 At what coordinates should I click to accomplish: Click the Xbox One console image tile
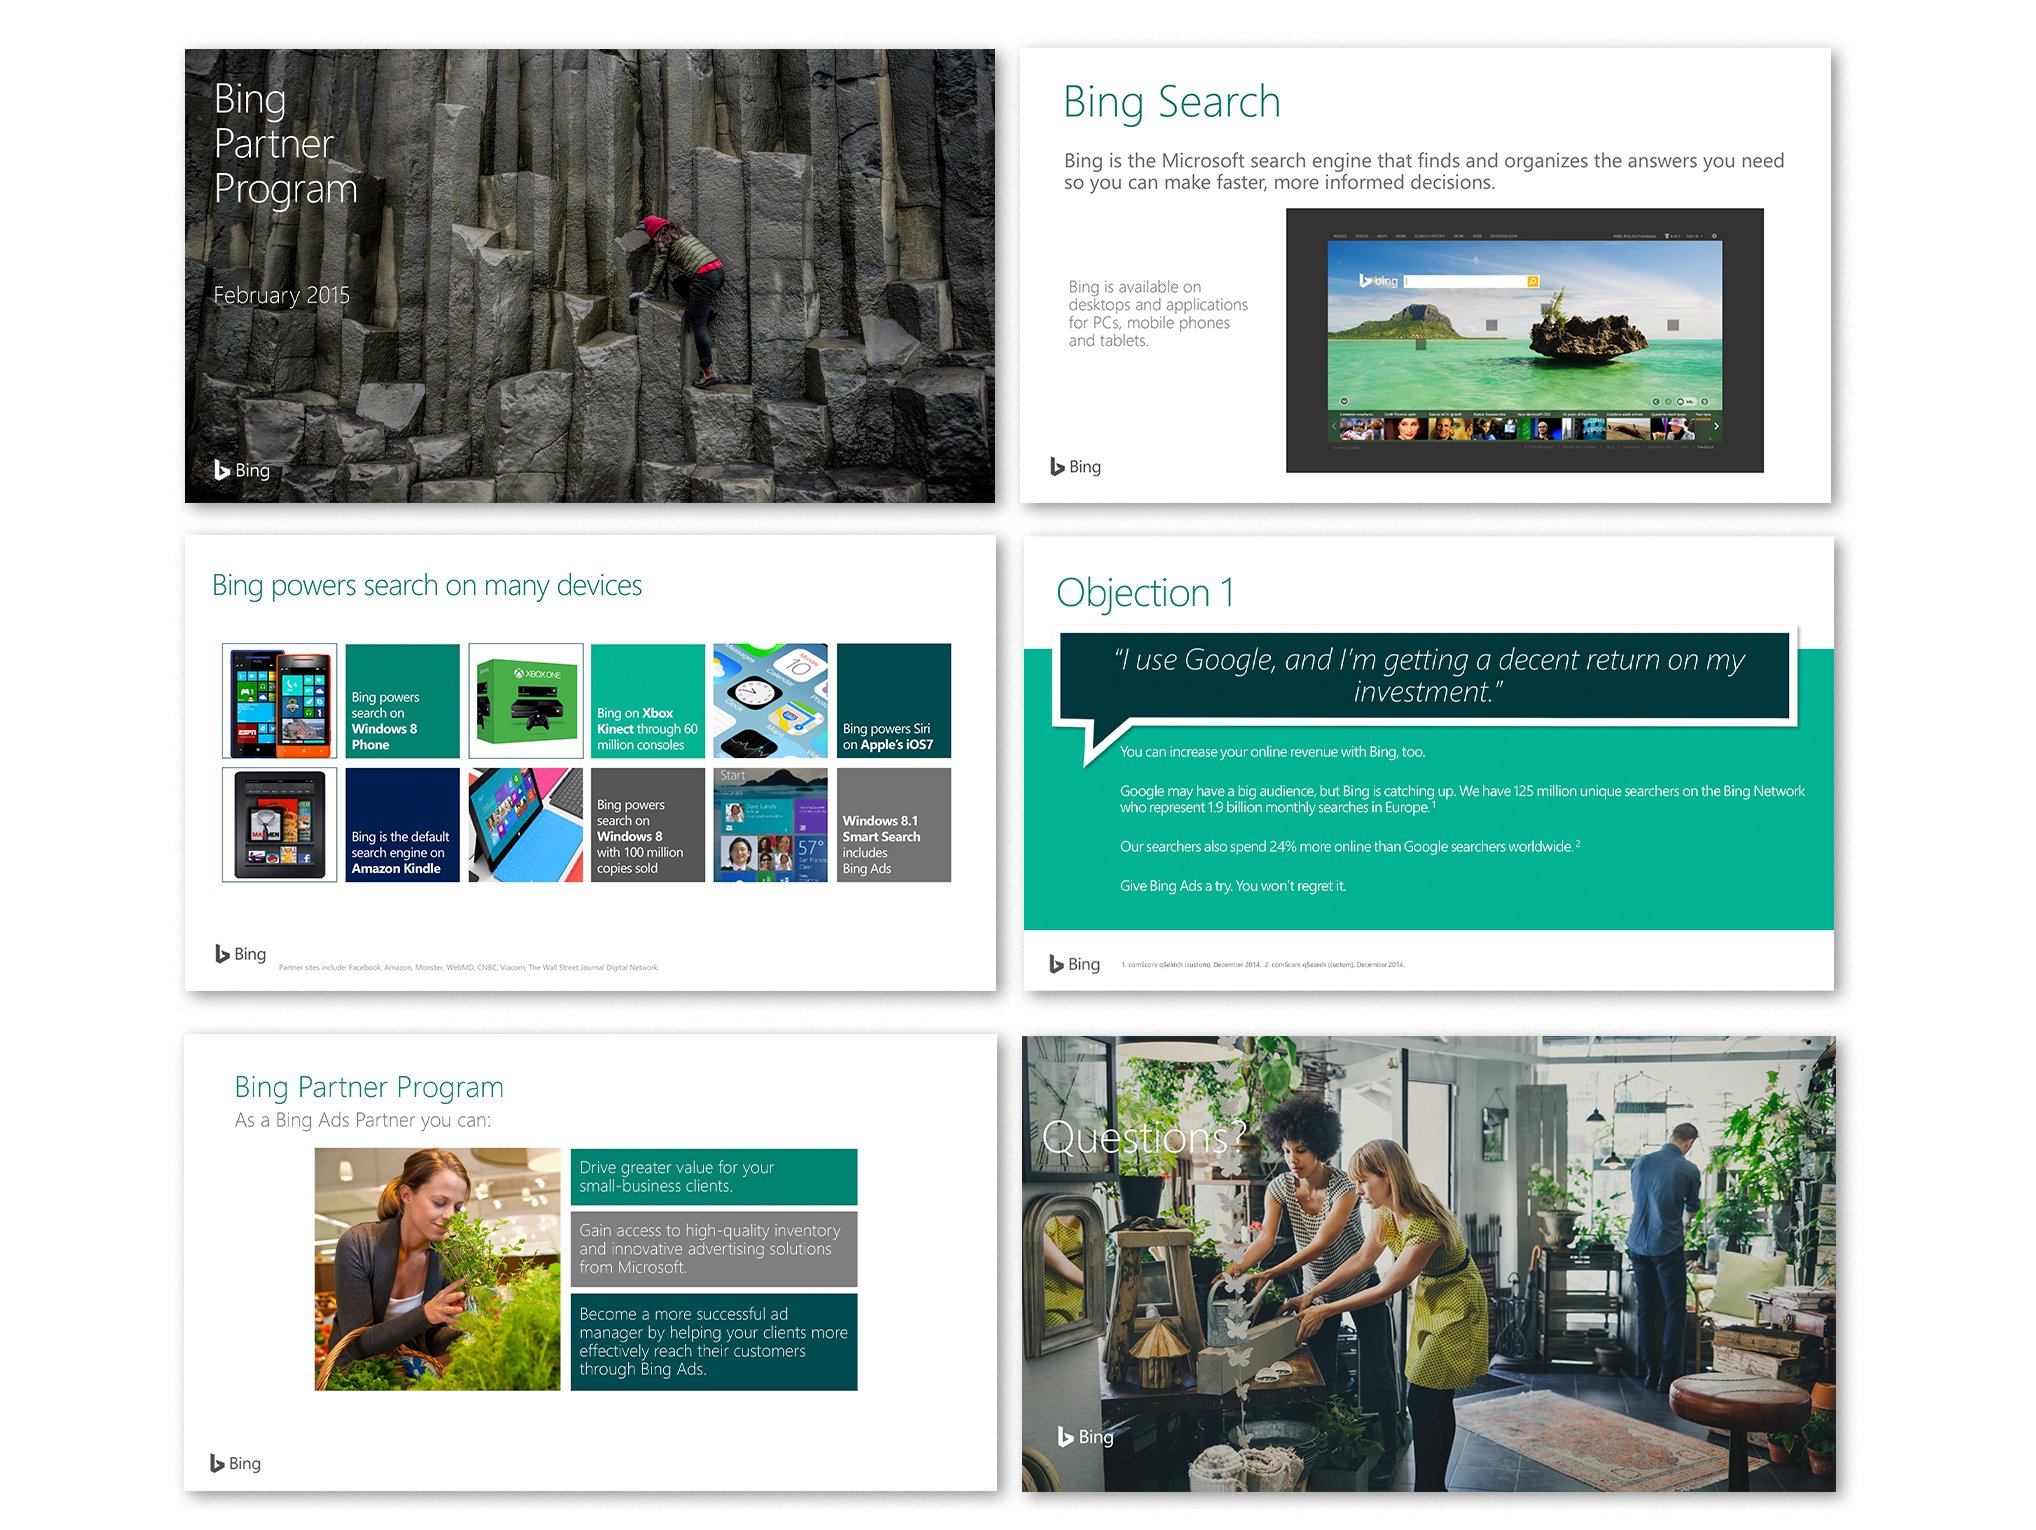point(525,700)
